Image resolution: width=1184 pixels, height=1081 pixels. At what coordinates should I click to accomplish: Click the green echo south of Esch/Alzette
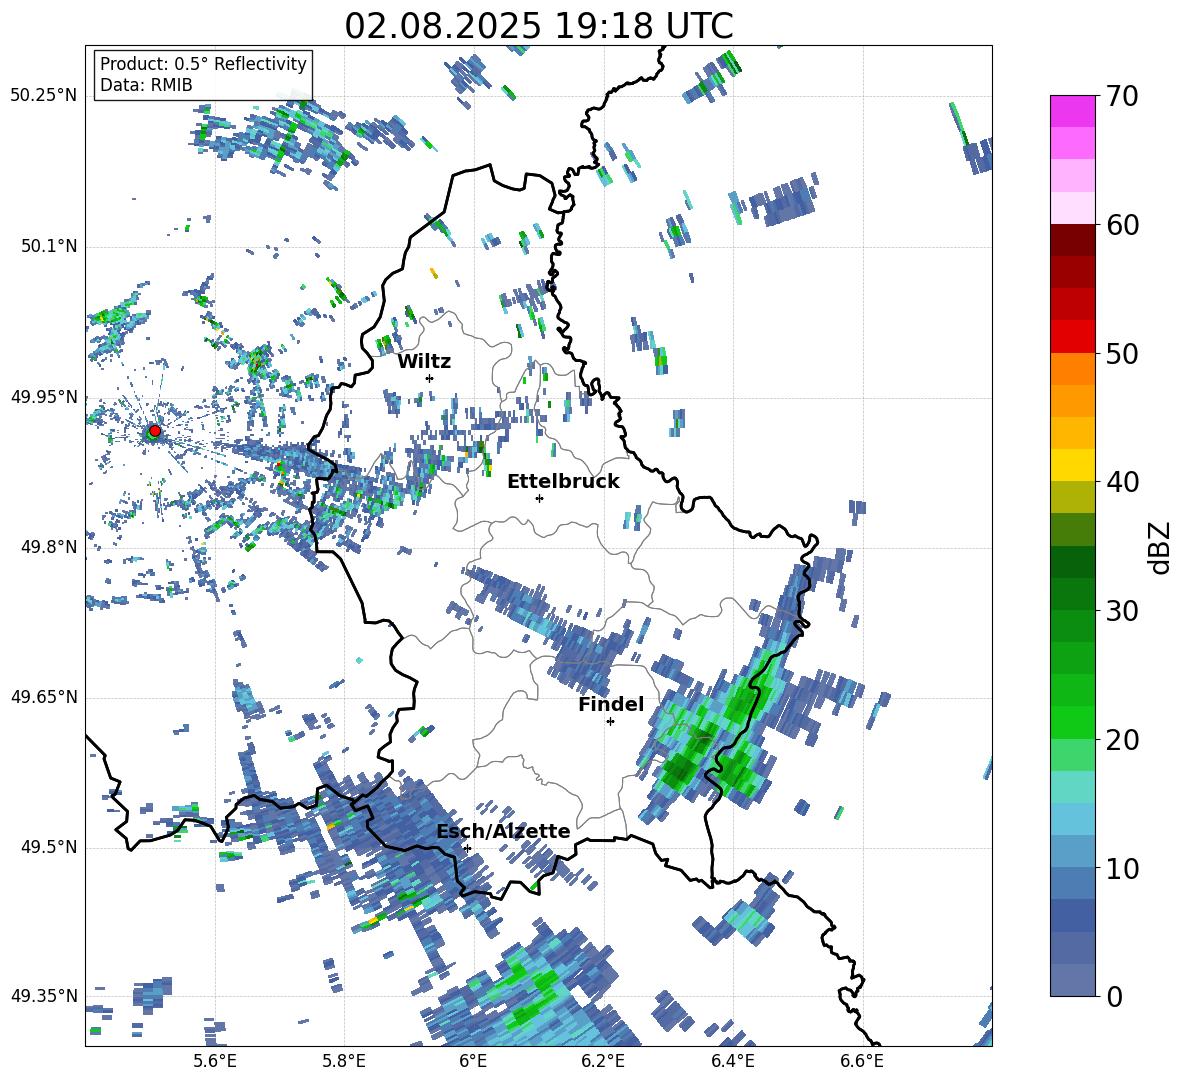(x=529, y=989)
